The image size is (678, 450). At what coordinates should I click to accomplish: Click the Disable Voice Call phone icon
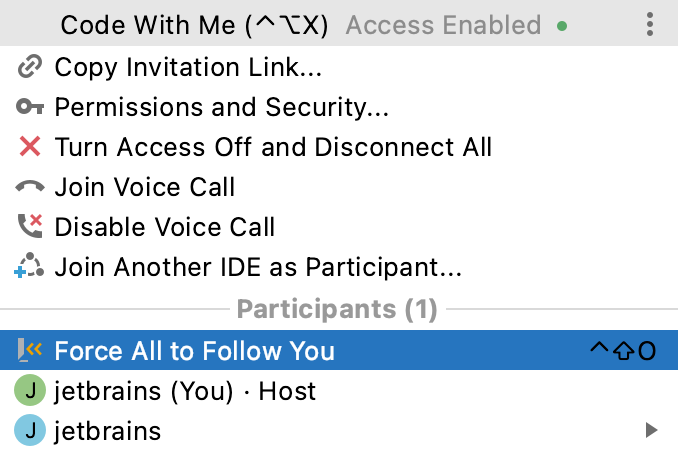pos(30,227)
